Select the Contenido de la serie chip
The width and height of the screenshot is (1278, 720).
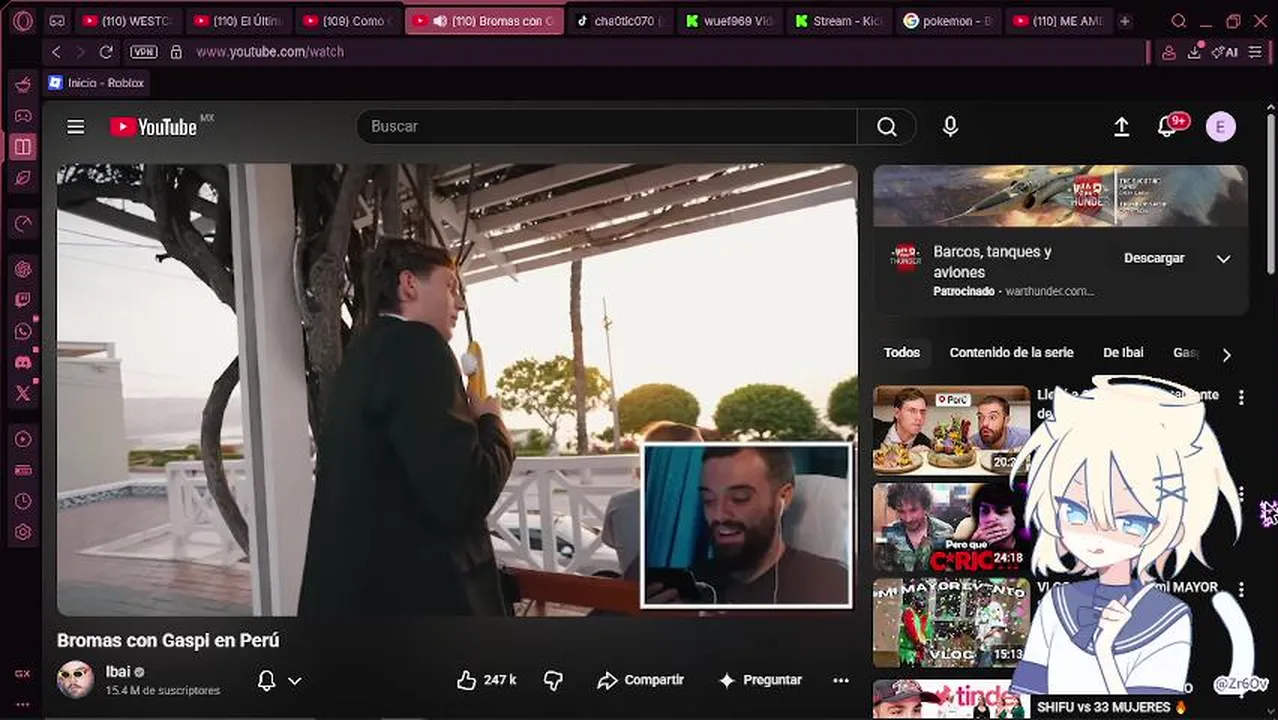click(1011, 352)
